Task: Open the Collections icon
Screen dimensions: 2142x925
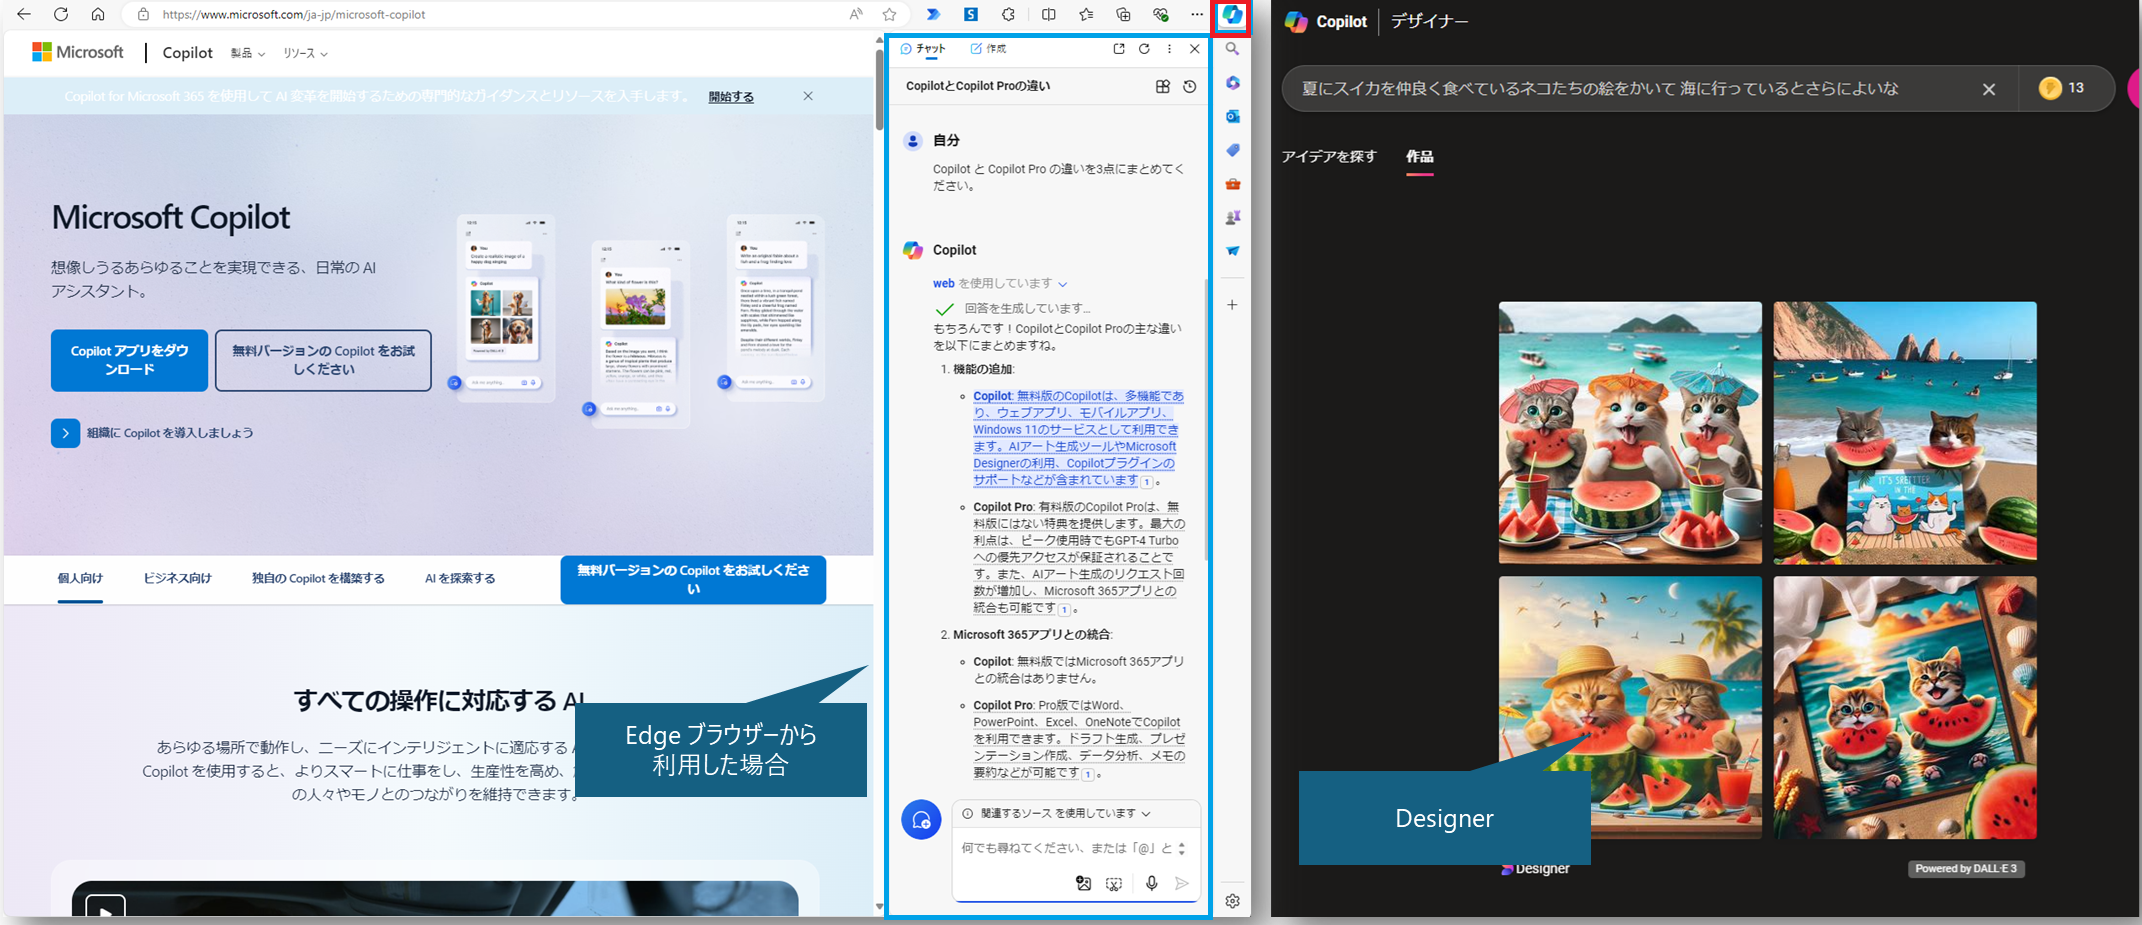Action: click(x=1123, y=14)
